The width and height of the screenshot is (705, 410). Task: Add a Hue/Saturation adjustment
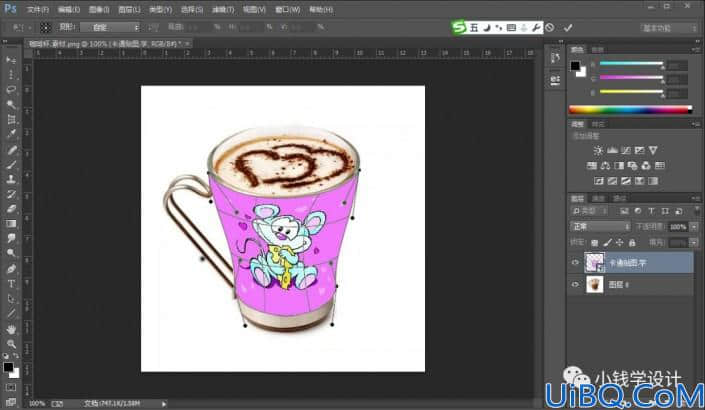point(592,165)
